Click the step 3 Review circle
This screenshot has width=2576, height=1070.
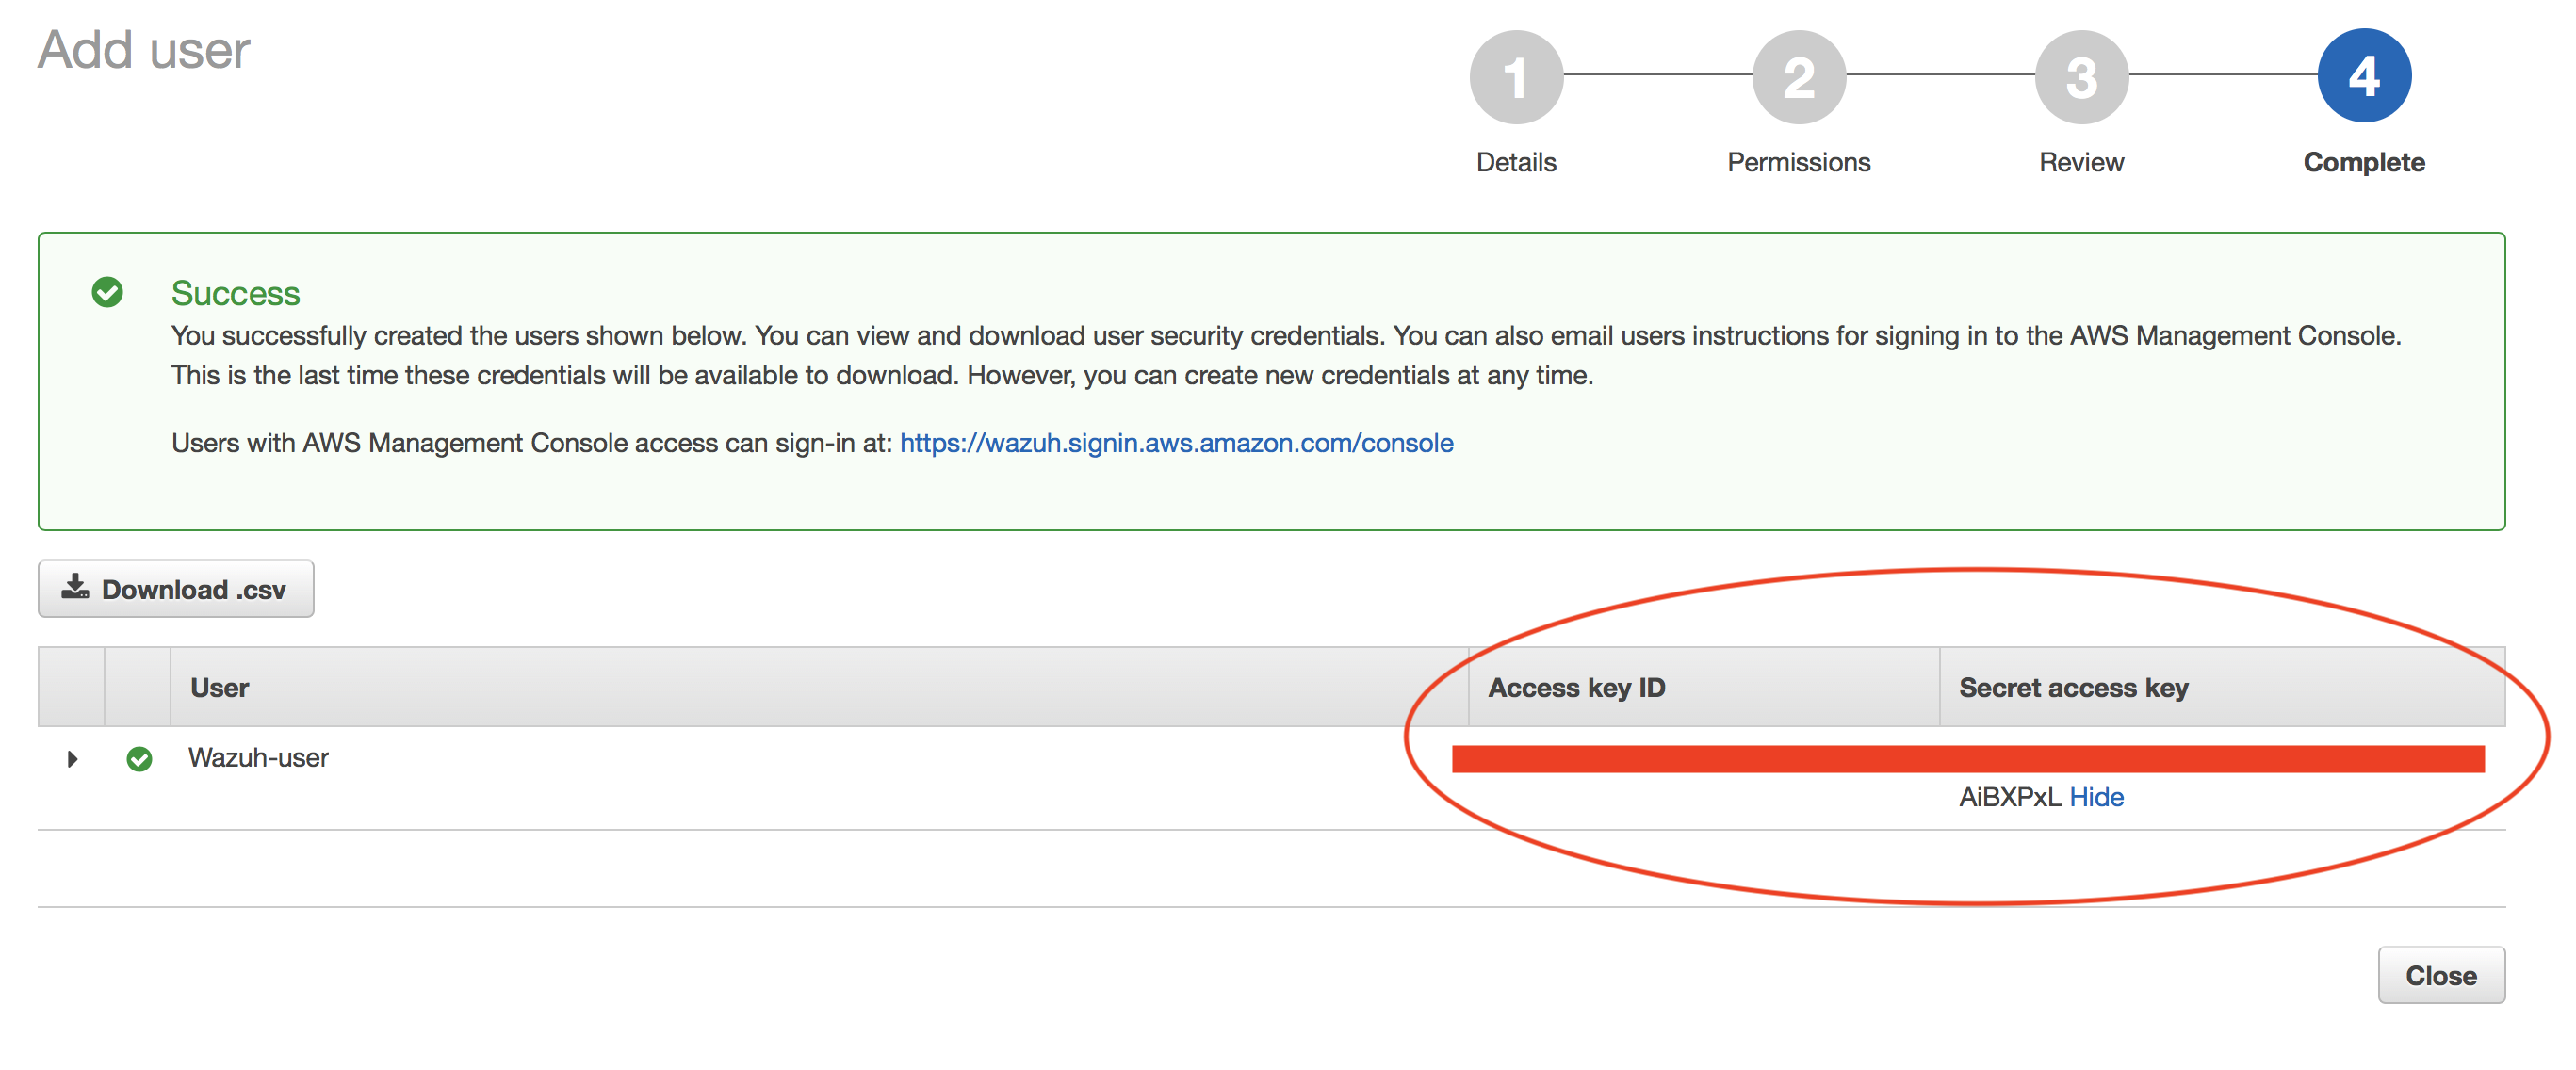(x=2081, y=77)
